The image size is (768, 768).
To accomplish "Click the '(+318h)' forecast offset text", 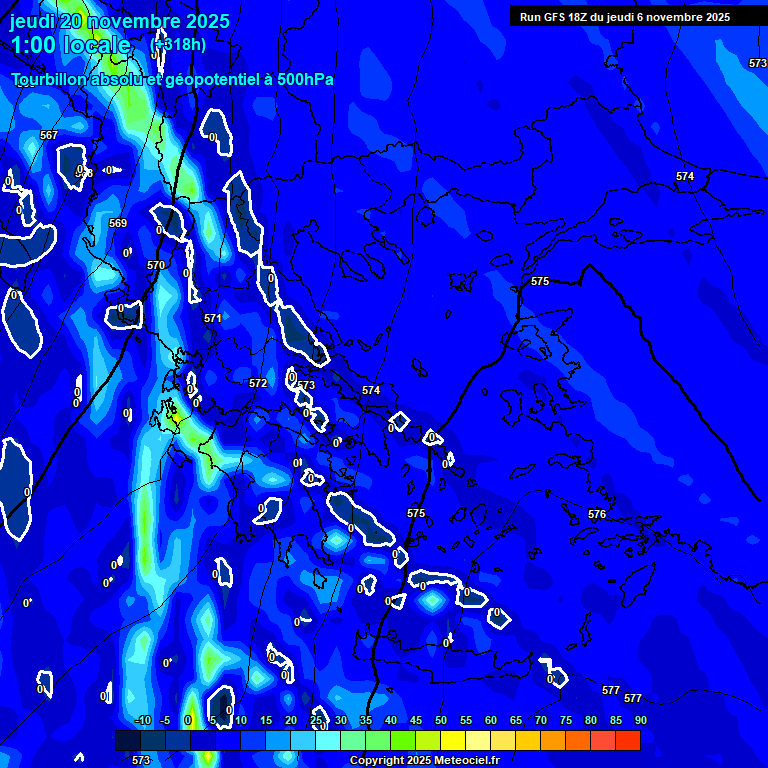I will [x=178, y=45].
